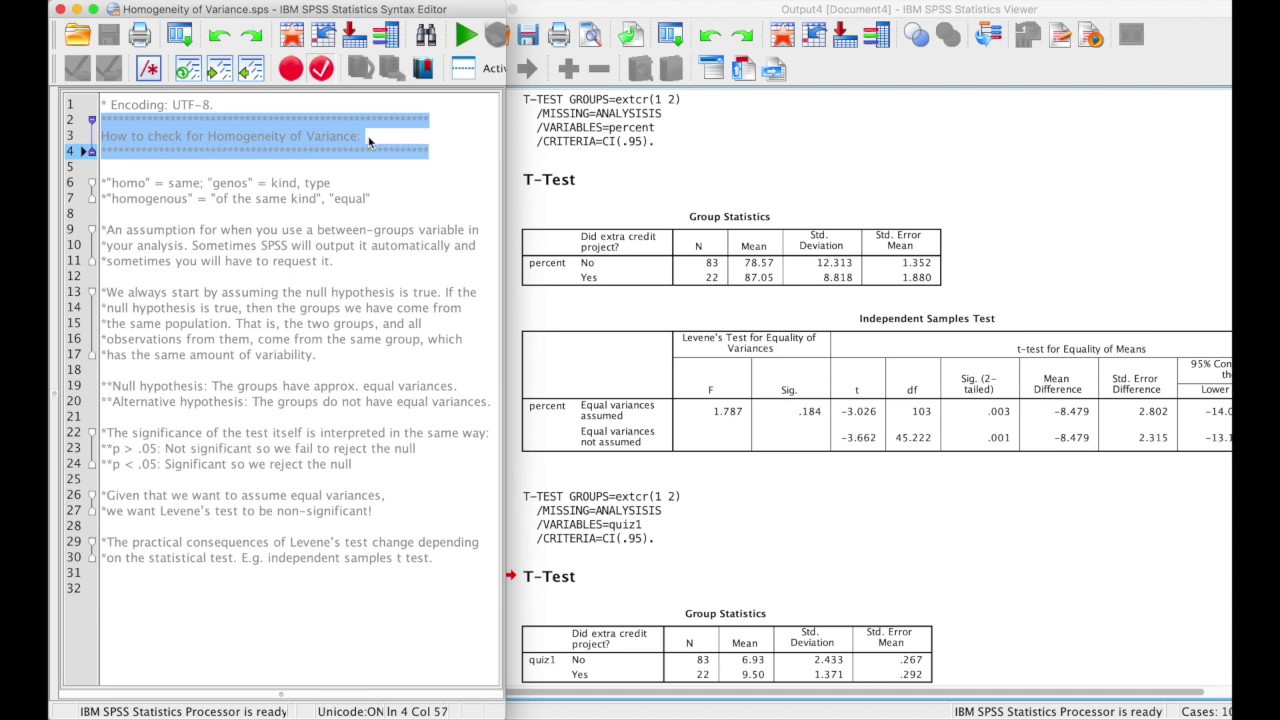Toggle comment selection with /* icon
The width and height of the screenshot is (1280, 720).
pyautogui.click(x=148, y=69)
